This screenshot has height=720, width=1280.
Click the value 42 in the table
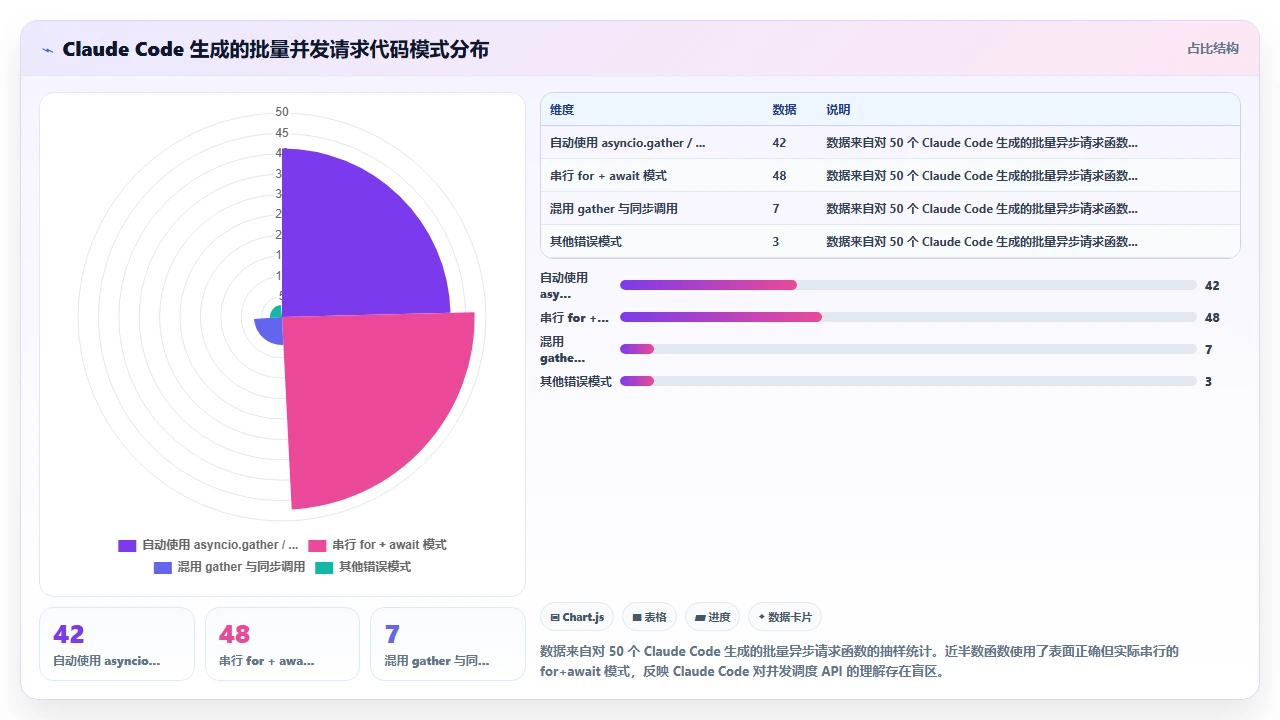click(x=779, y=143)
